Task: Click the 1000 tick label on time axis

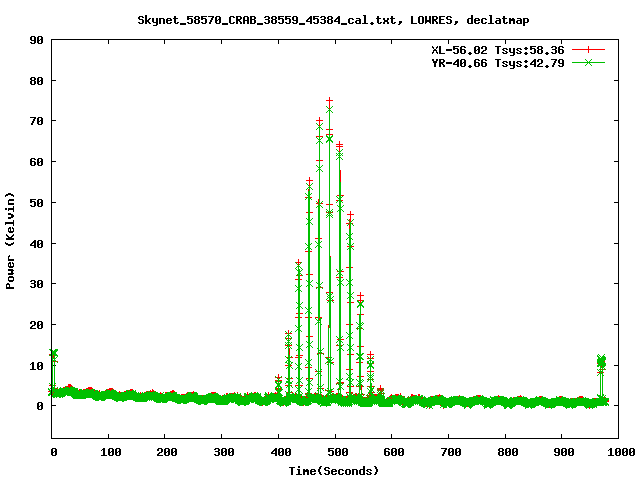Action: tap(621, 452)
